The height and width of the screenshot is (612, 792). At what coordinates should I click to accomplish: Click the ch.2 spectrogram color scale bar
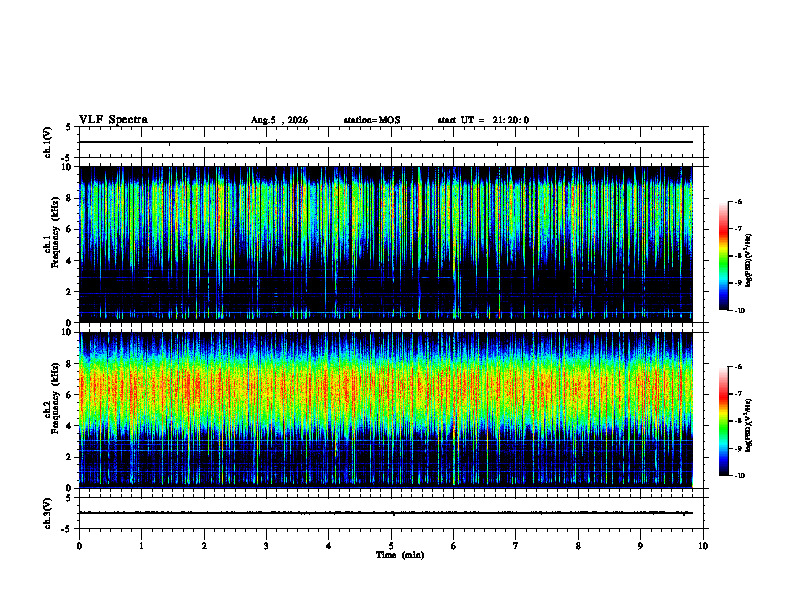tap(723, 421)
